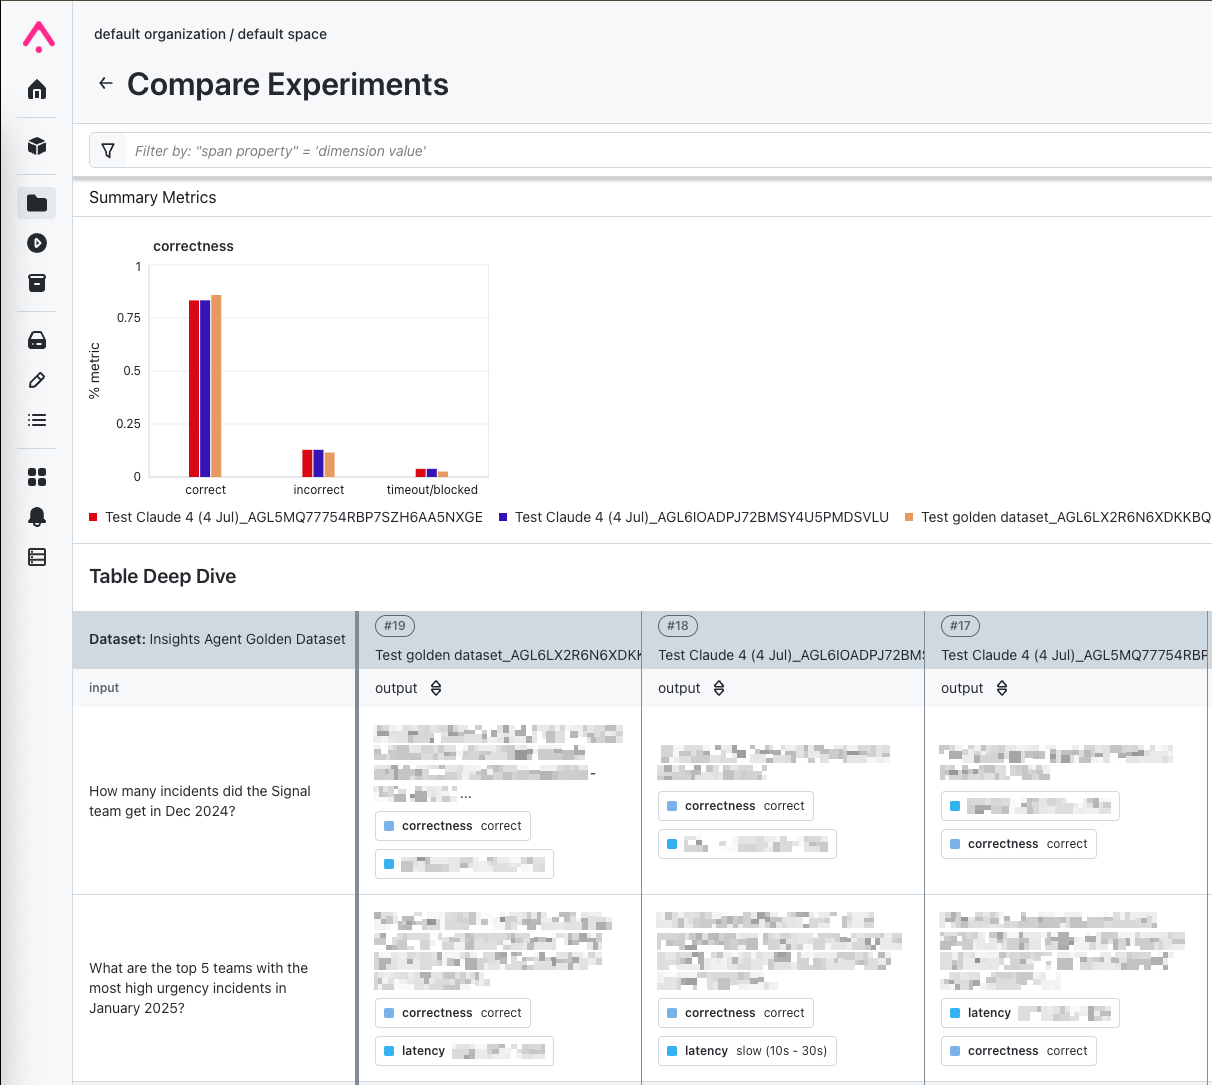1212x1085 pixels.
Task: Open the datasets archive icon in the sidebar
Action: tap(37, 283)
